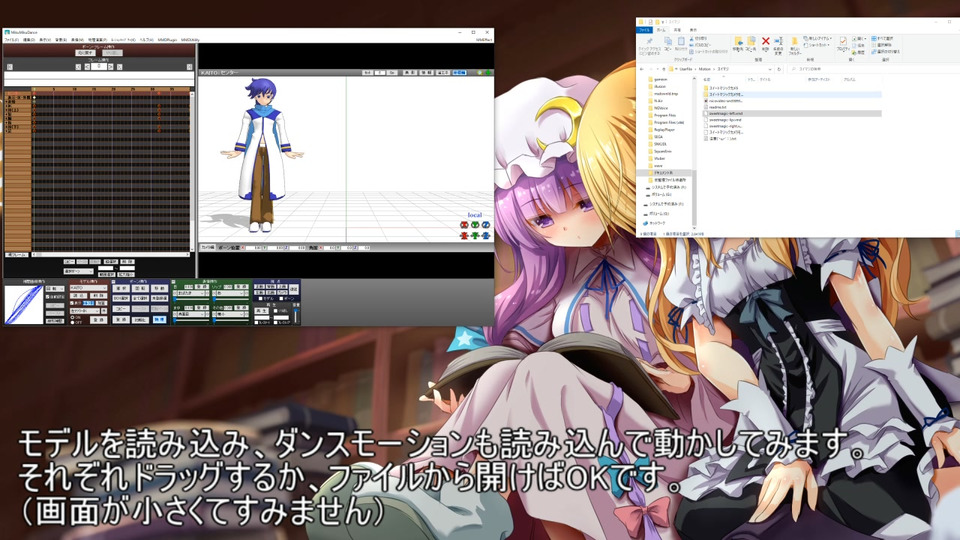Click the 元に戻す undo button
The width and height of the screenshot is (960, 540).
click(x=85, y=53)
